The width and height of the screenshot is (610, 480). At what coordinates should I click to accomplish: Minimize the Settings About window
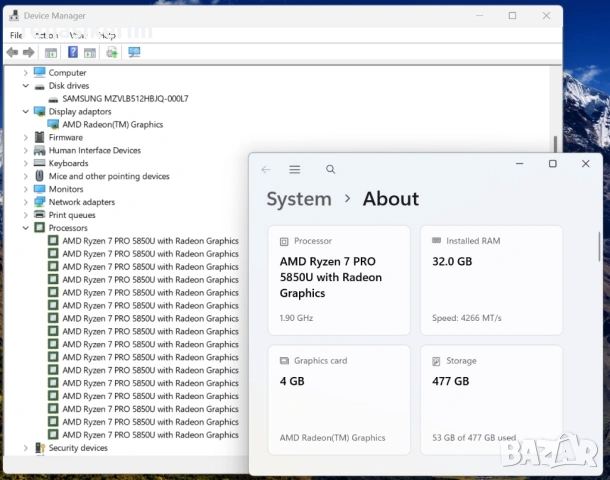[x=519, y=164]
